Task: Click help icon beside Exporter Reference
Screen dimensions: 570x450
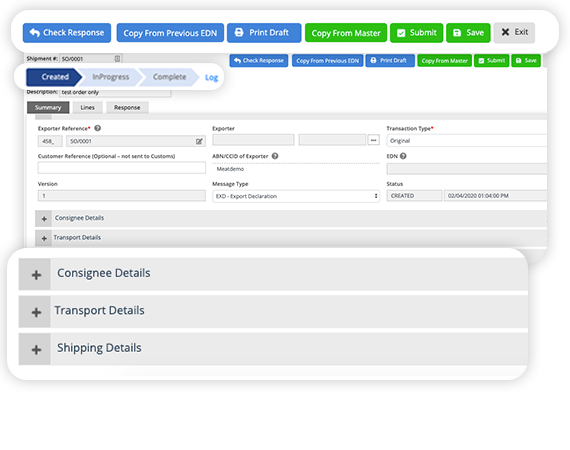Action: coord(97,128)
